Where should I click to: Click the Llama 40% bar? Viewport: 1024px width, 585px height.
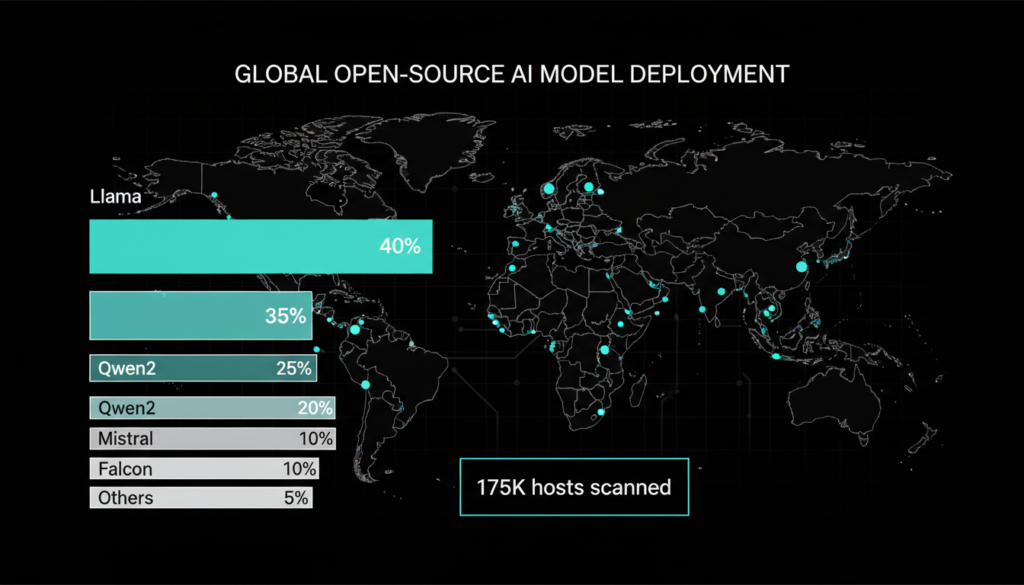coord(260,246)
